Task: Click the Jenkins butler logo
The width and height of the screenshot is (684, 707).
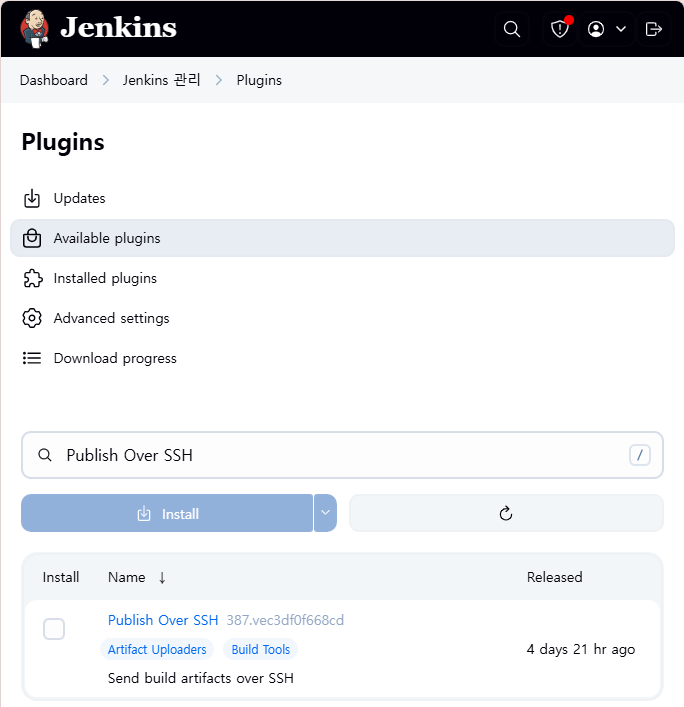Action: 34,28
